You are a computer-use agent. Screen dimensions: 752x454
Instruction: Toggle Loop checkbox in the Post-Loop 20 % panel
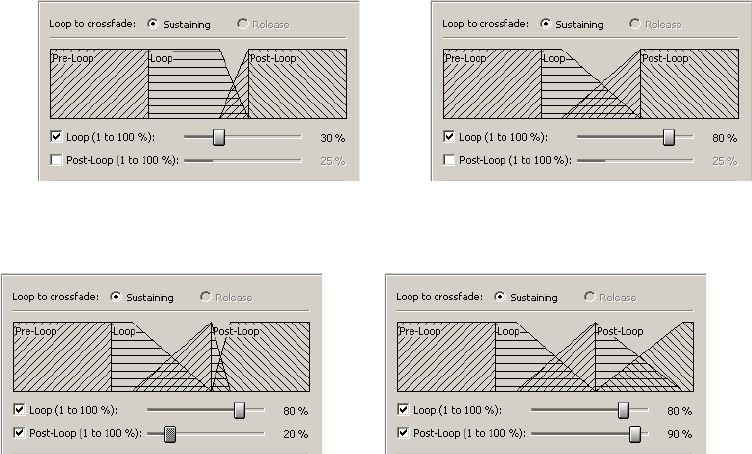19,409
